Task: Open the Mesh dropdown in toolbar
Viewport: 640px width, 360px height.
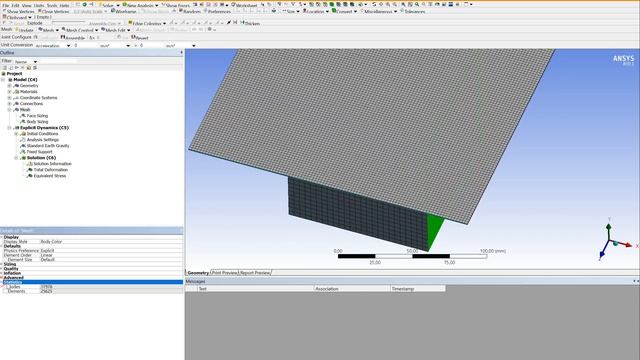Action: pyautogui.click(x=48, y=30)
